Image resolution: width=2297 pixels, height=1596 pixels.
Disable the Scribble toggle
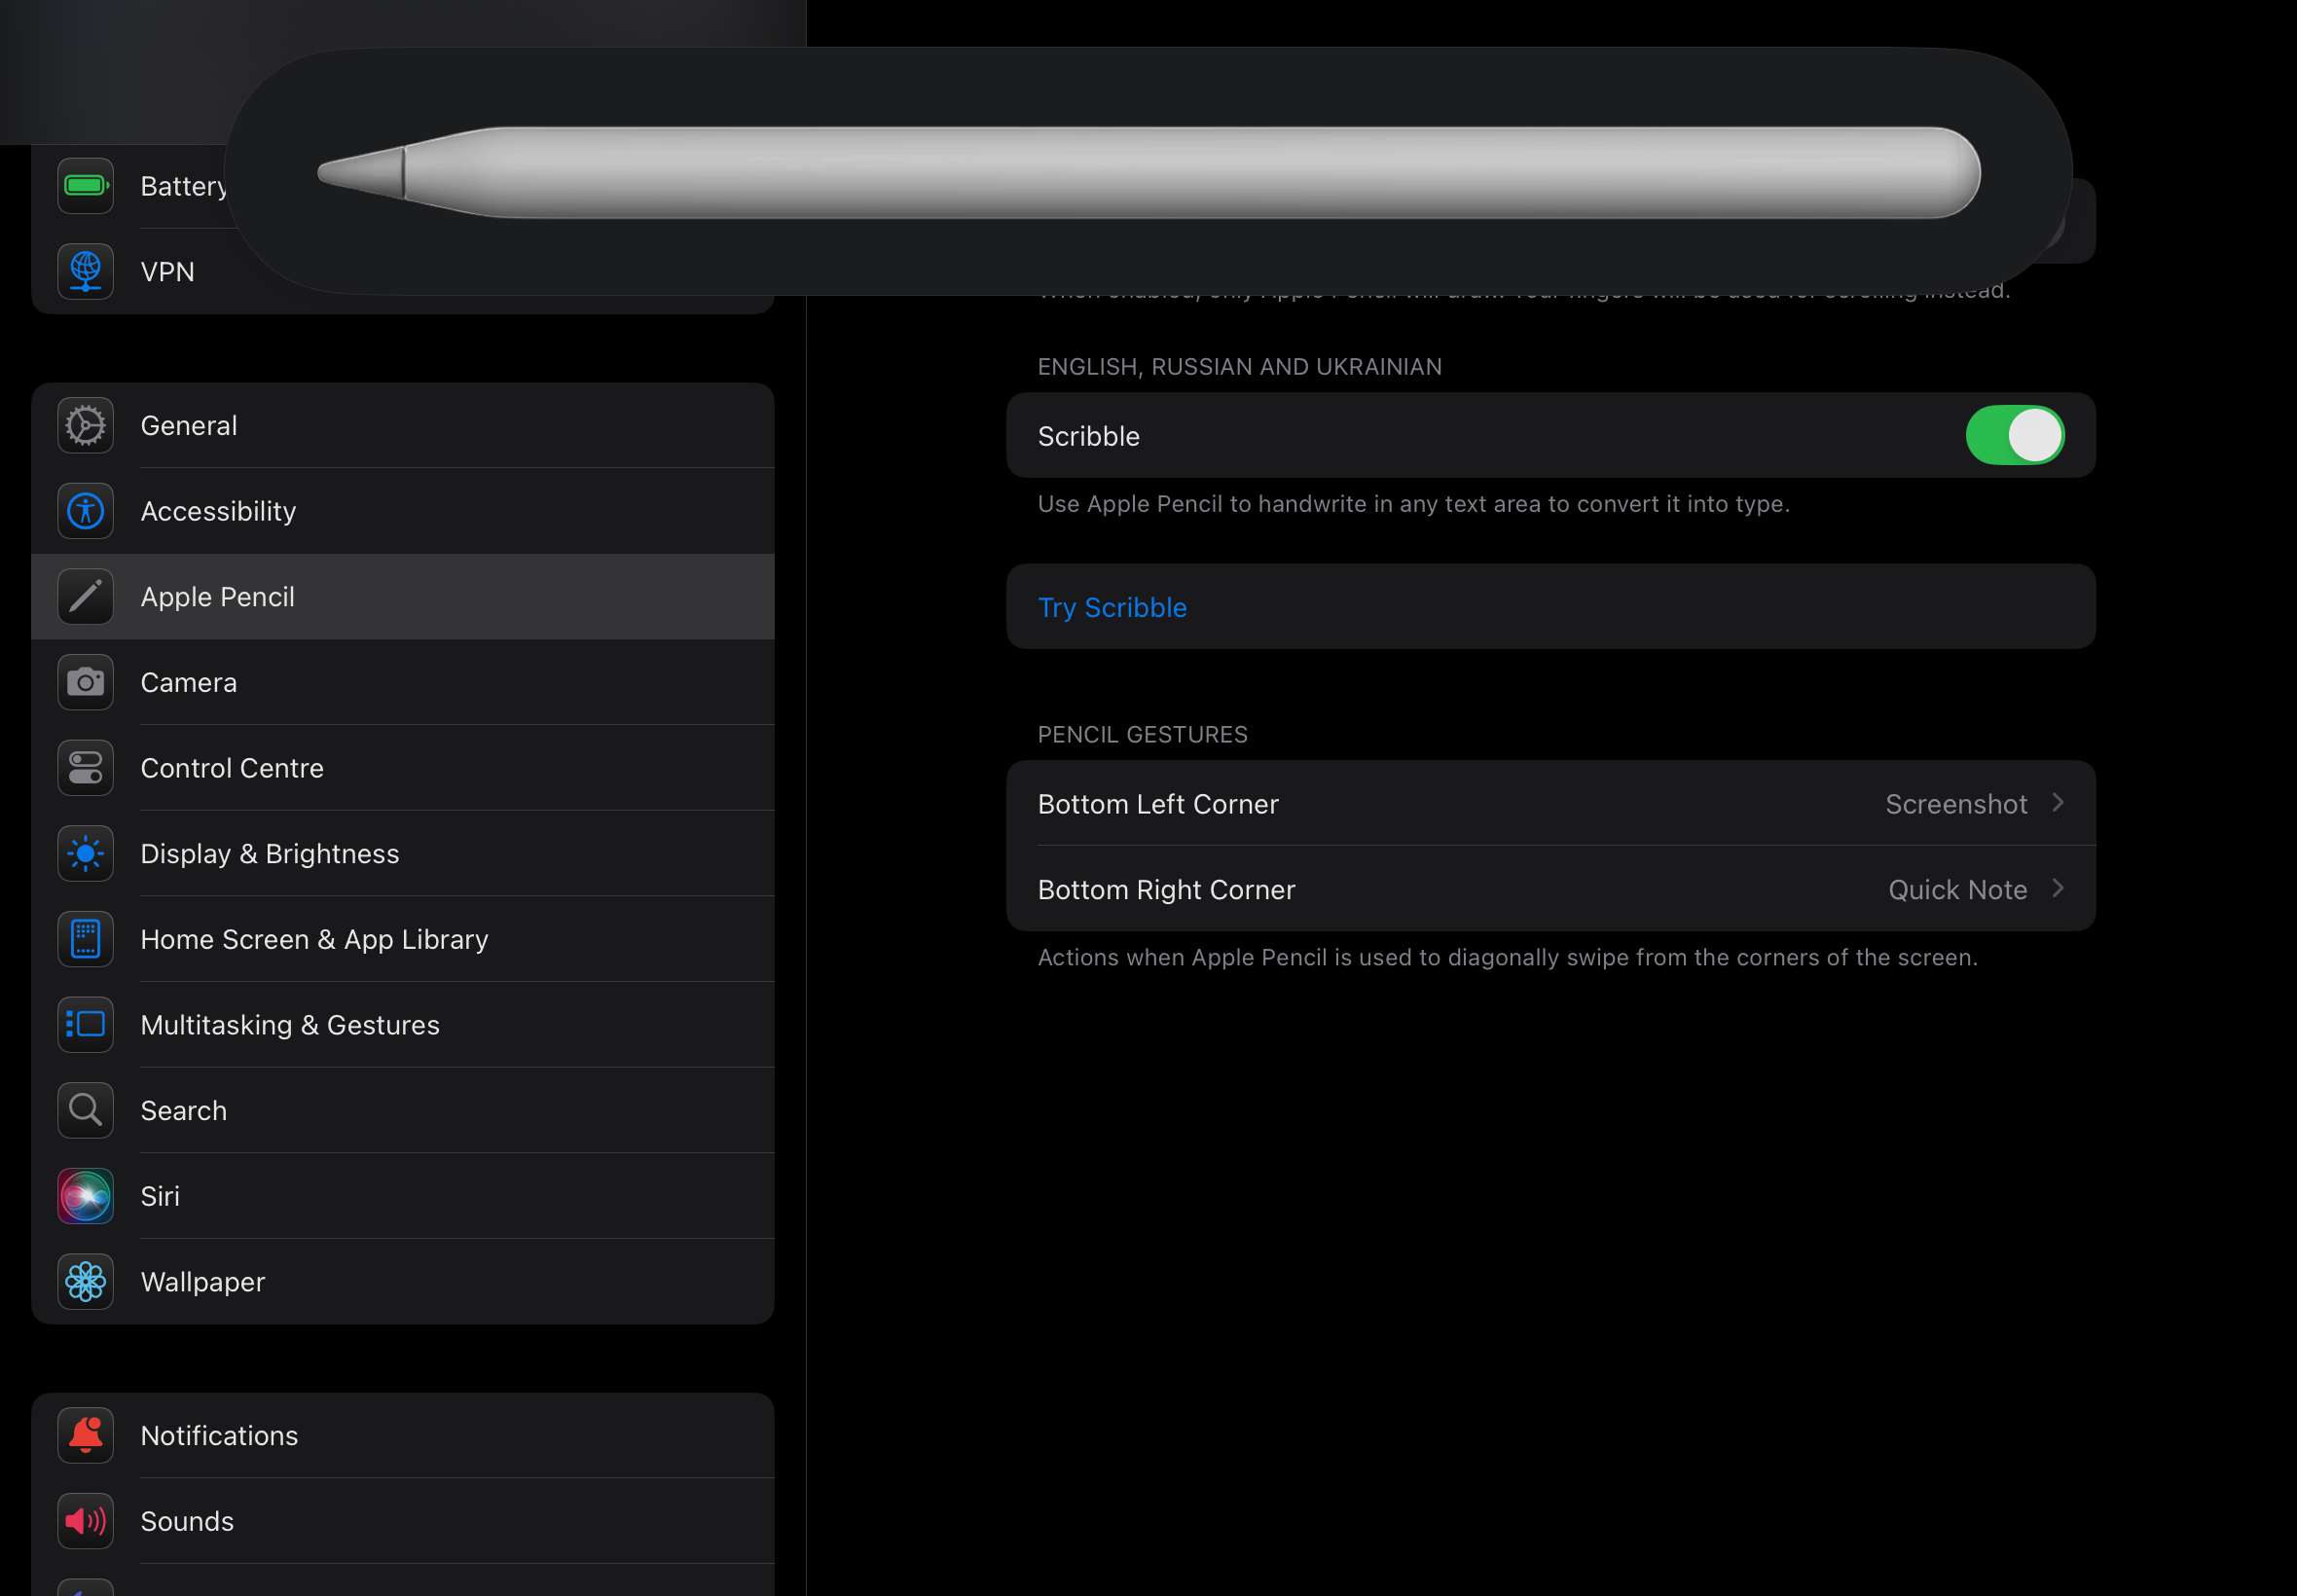pos(2014,436)
